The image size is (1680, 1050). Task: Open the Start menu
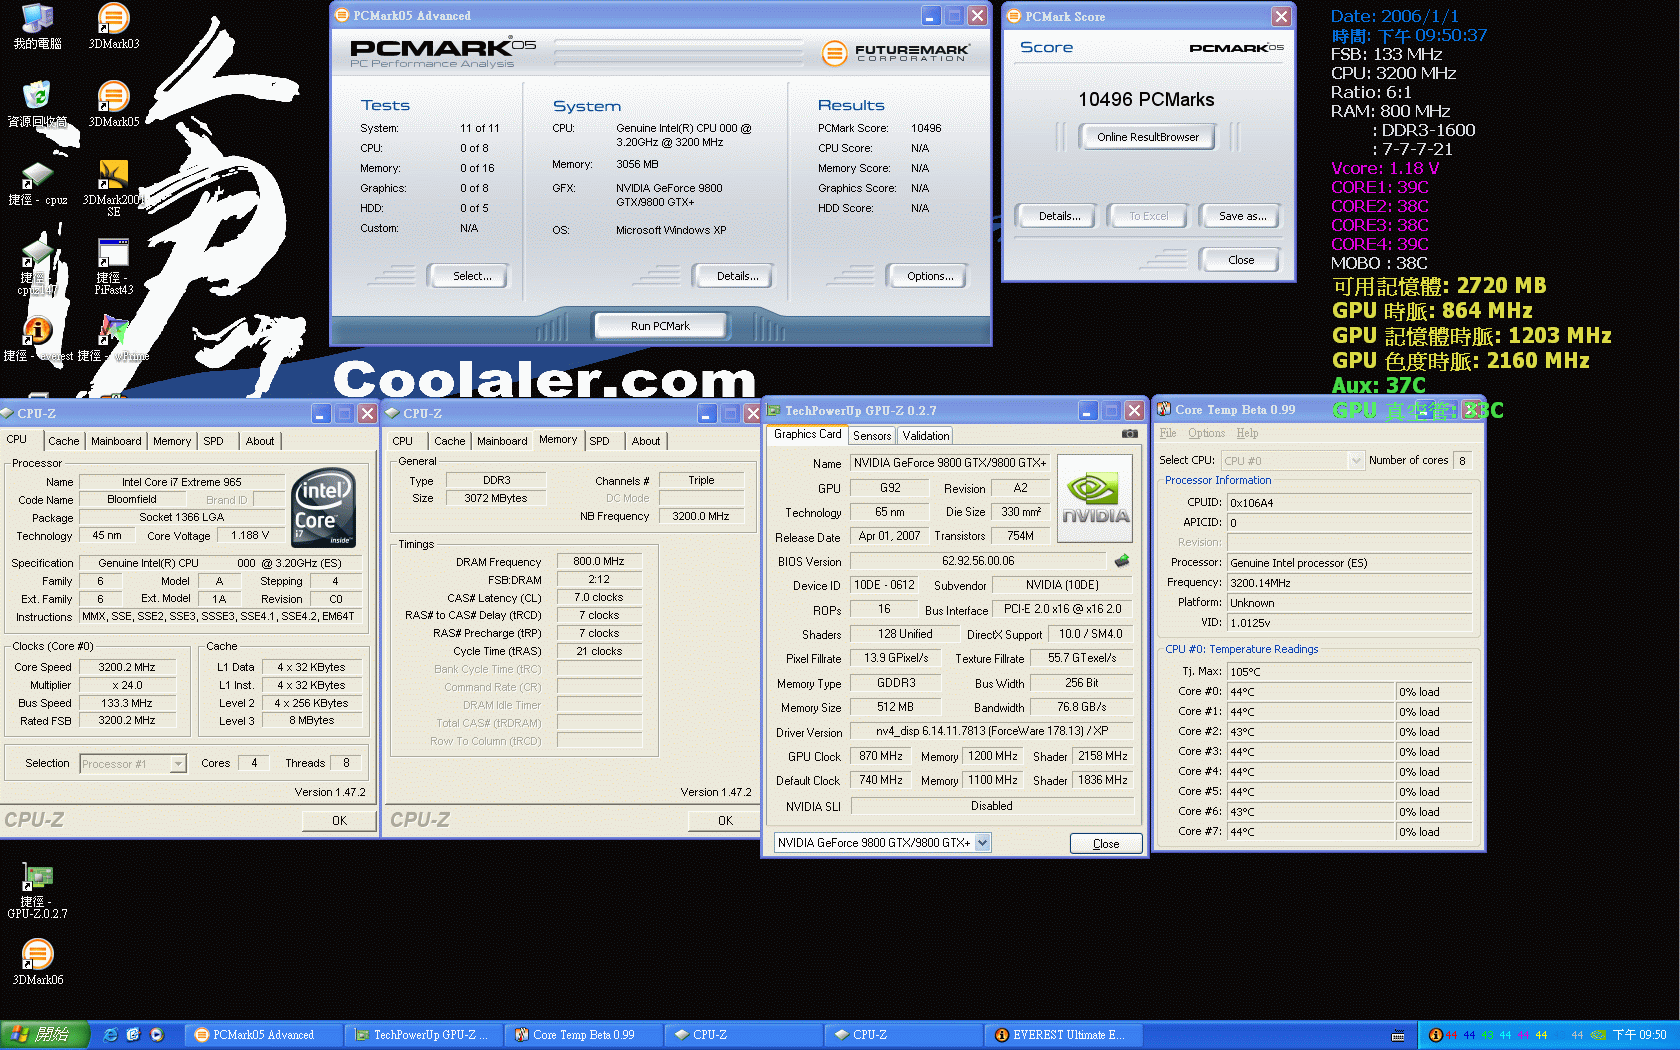click(x=45, y=1035)
